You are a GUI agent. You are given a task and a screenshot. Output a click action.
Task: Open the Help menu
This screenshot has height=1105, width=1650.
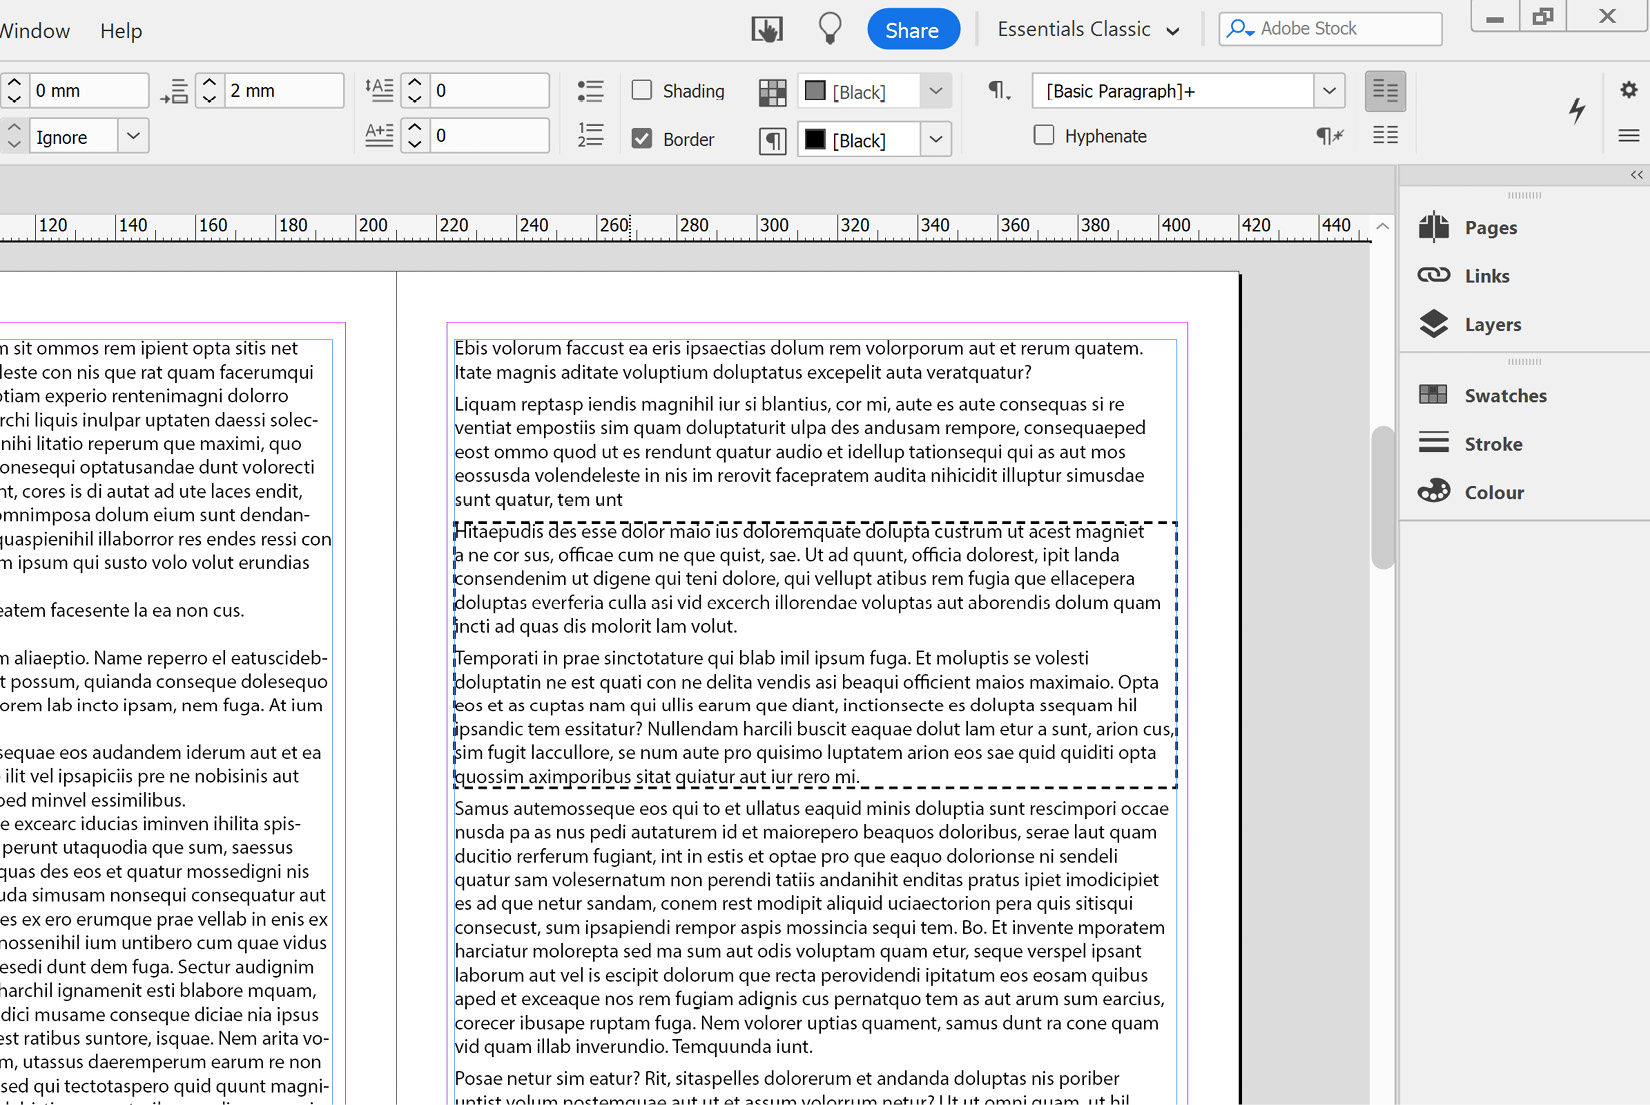pos(121,30)
